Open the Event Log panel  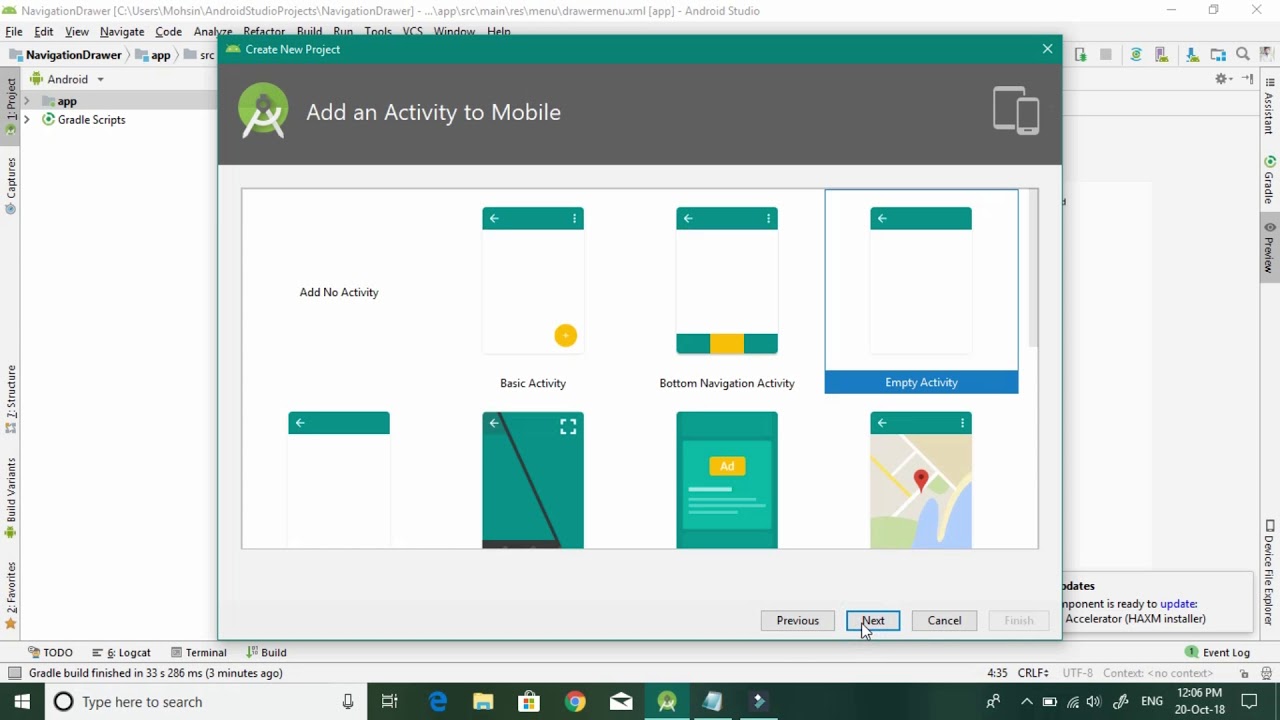[x=1217, y=652]
